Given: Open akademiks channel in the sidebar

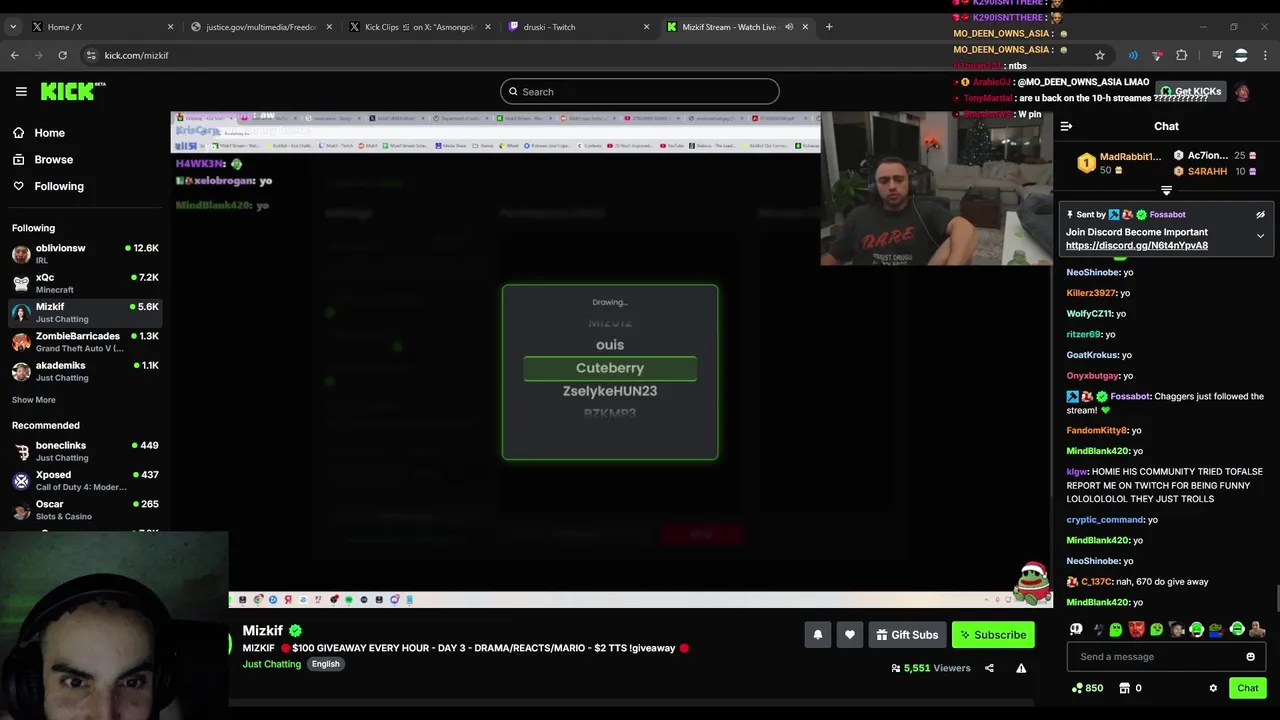Looking at the screenshot, I should tap(85, 371).
